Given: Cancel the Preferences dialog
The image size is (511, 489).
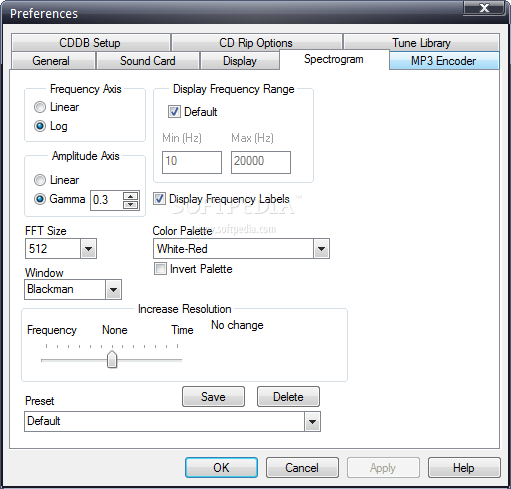Looking at the screenshot, I should pos(302,468).
